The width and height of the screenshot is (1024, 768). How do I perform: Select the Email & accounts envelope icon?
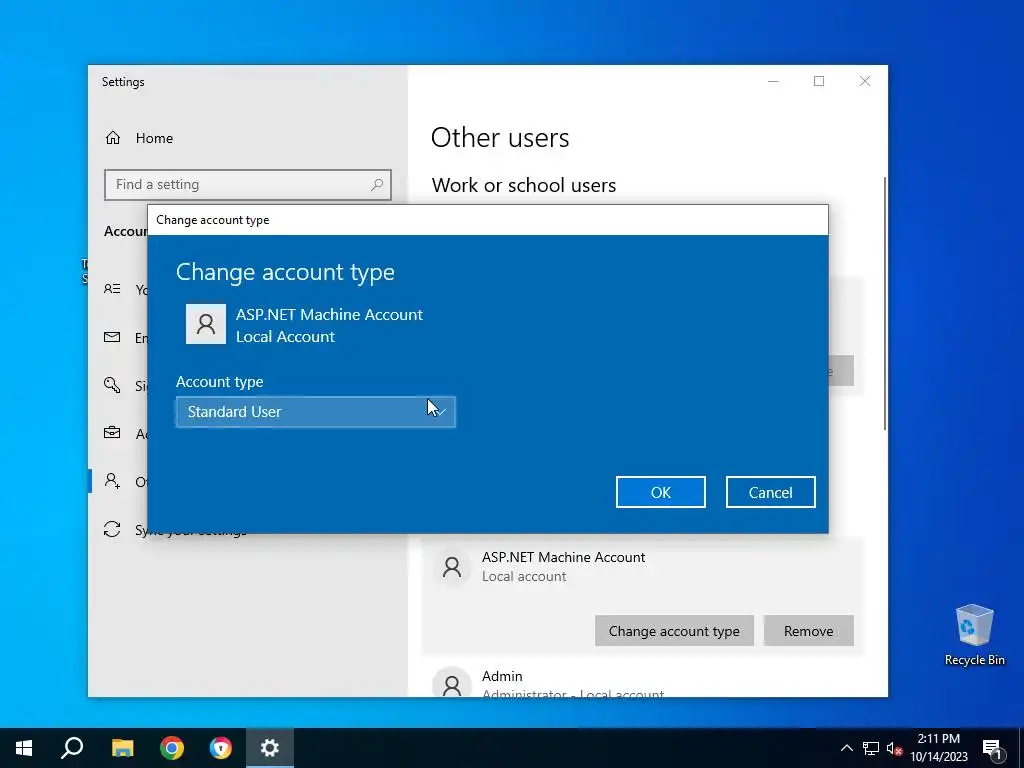[112, 337]
